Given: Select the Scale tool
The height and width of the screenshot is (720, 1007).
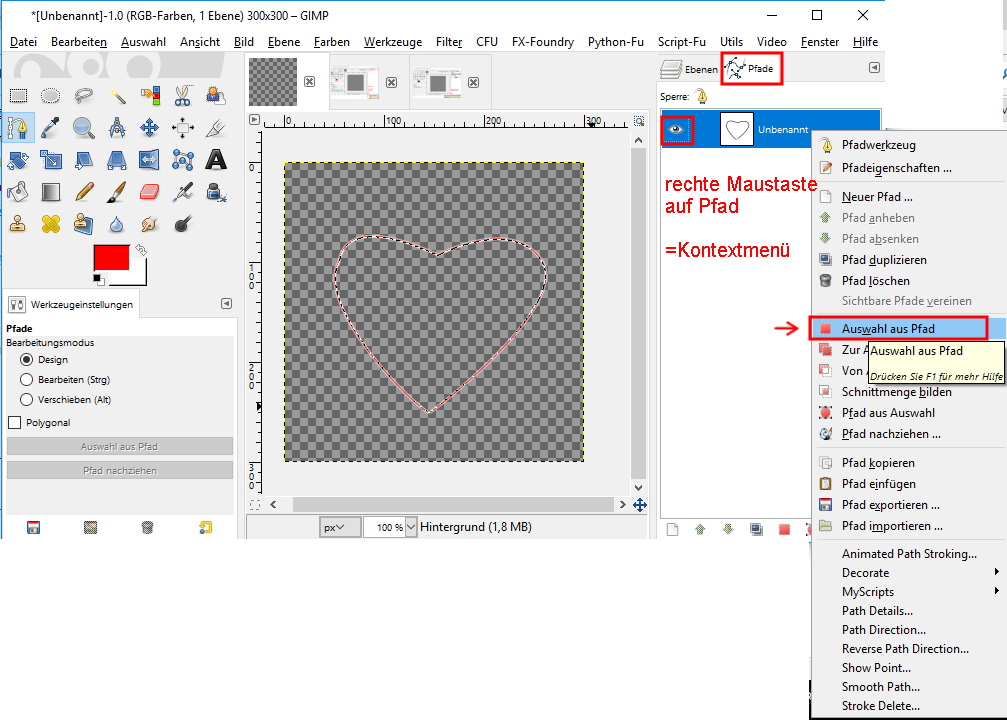Looking at the screenshot, I should click(51, 160).
